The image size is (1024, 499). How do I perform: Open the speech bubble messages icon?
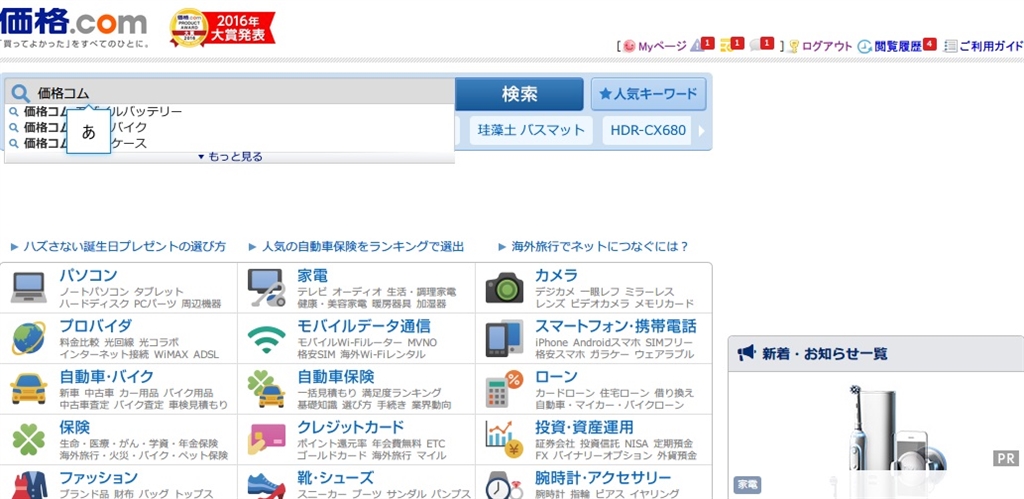pos(761,44)
